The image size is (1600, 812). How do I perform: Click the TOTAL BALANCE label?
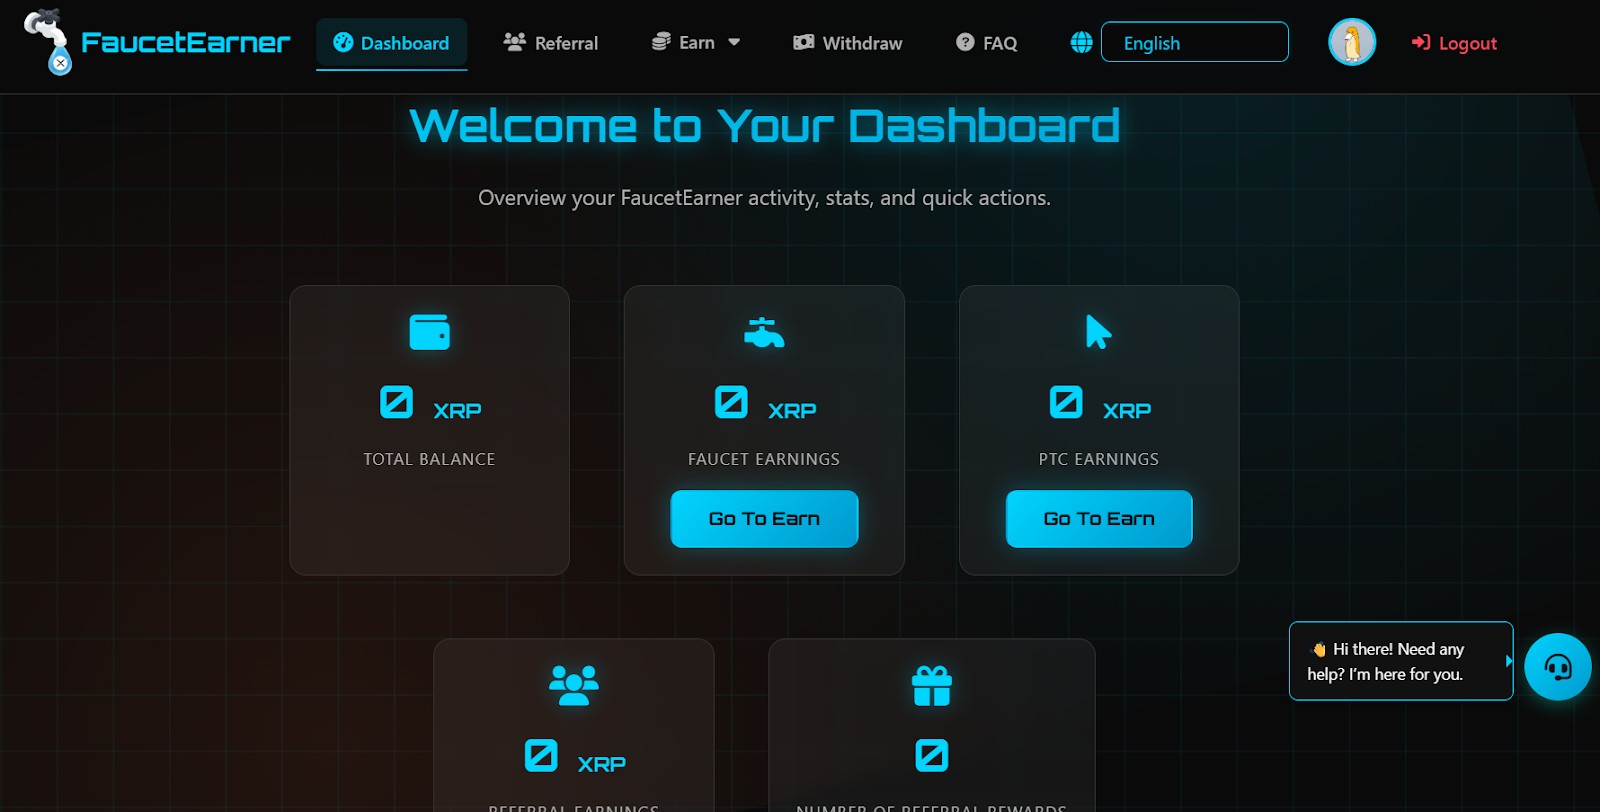click(430, 459)
